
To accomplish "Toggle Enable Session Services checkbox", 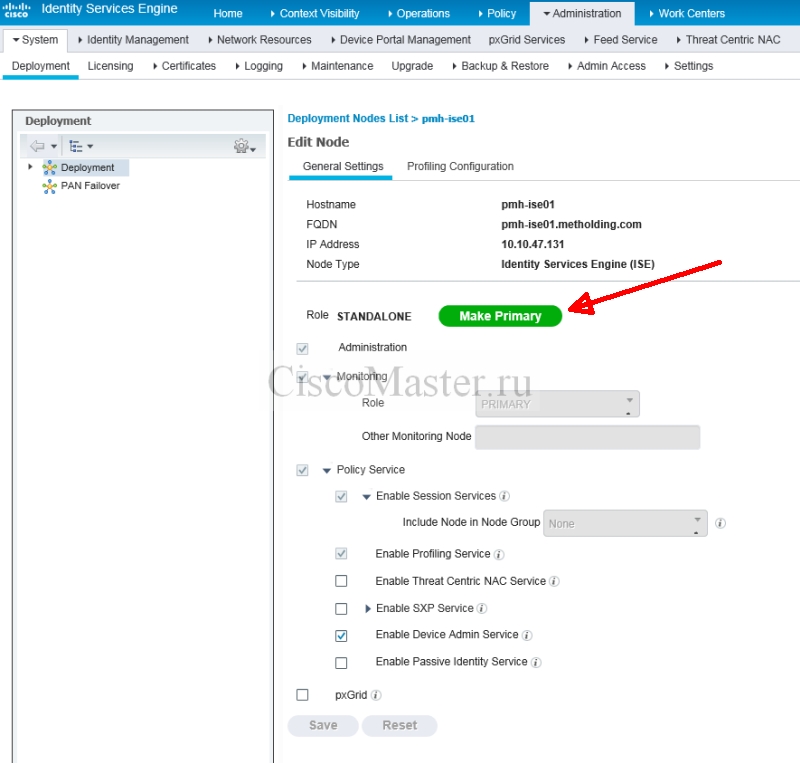I will coord(341,497).
